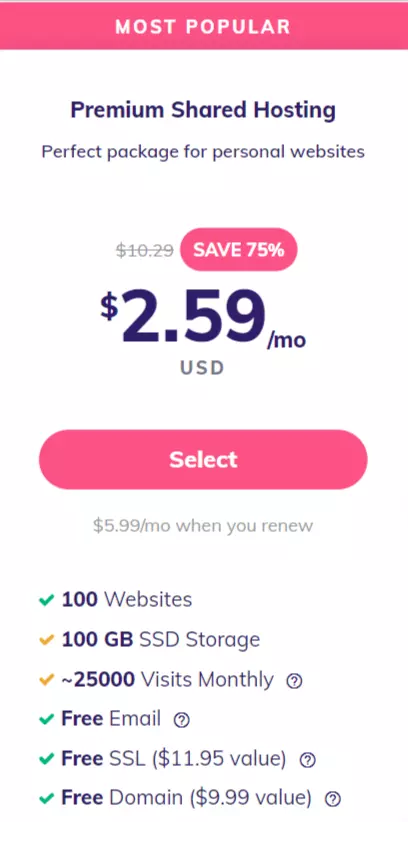Open the Free Email info tooltip icon
The height and width of the screenshot is (862, 408).
181,720
